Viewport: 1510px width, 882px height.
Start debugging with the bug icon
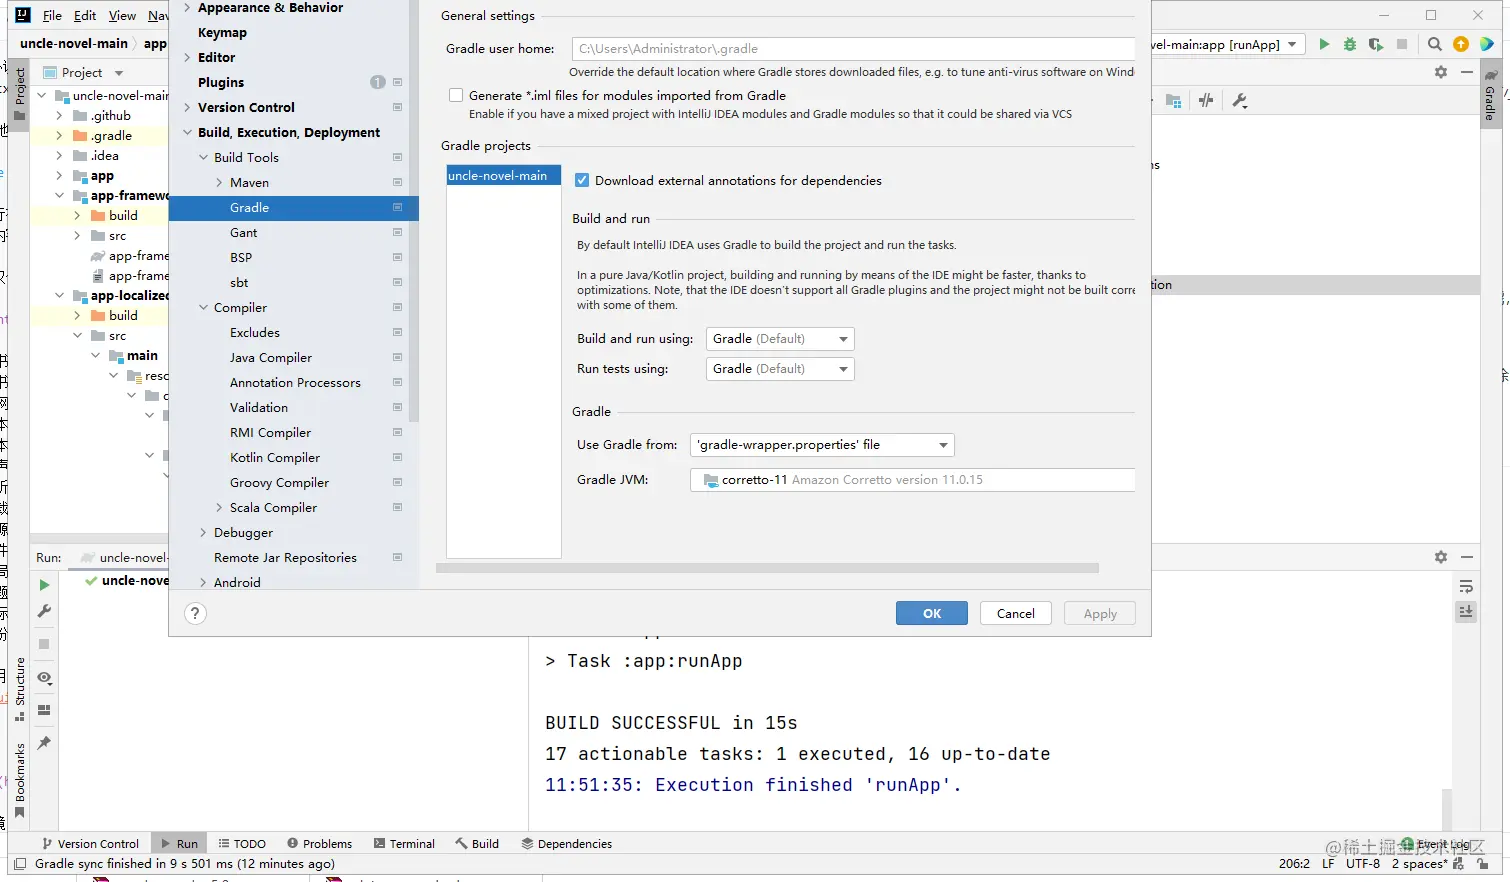click(x=1350, y=44)
